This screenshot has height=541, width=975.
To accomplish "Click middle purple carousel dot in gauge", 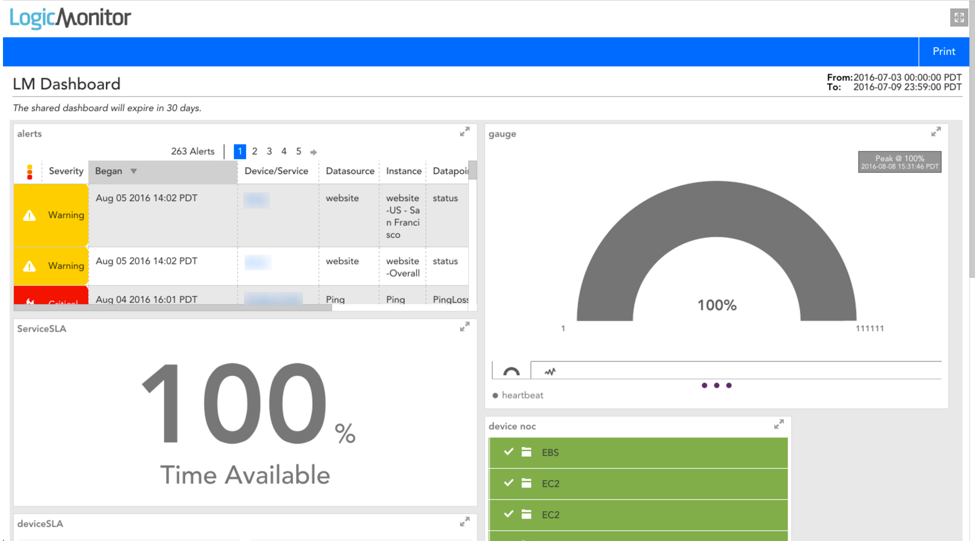I will click(x=716, y=386).
